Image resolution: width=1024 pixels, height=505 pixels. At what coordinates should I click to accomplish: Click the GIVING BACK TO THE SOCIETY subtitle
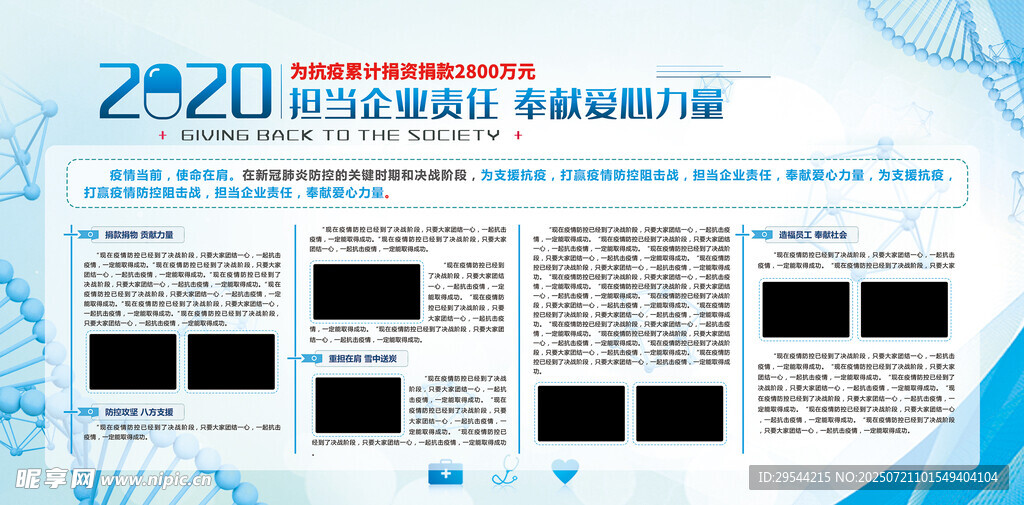pyautogui.click(x=340, y=134)
